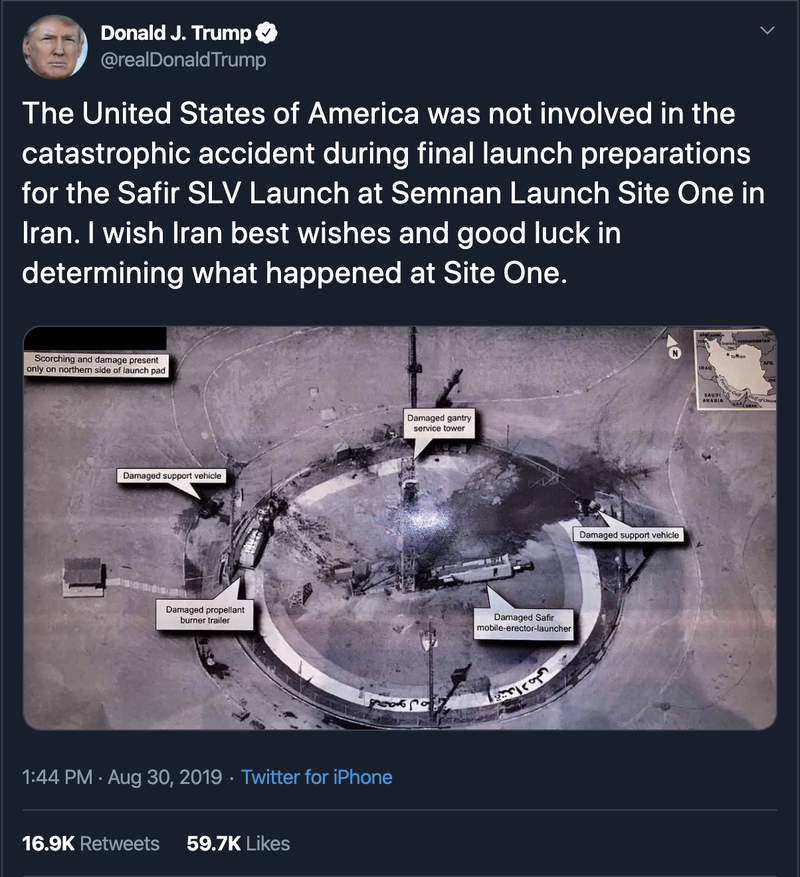Screen dimensions: 800x877
Task: View the 16.9K Retweets list
Action: [x=91, y=843]
